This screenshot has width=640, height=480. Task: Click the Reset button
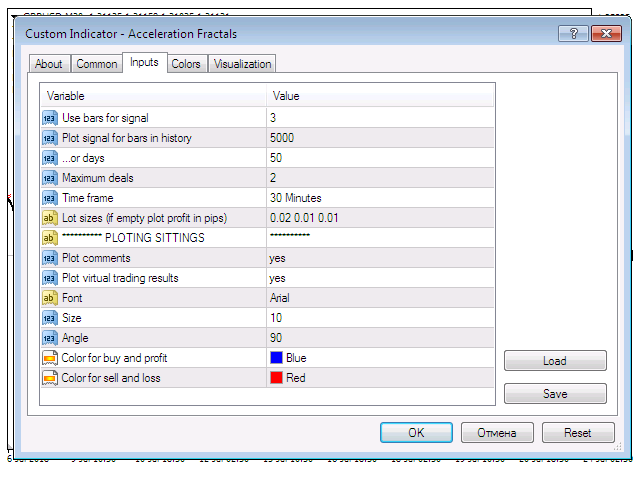pyautogui.click(x=578, y=433)
